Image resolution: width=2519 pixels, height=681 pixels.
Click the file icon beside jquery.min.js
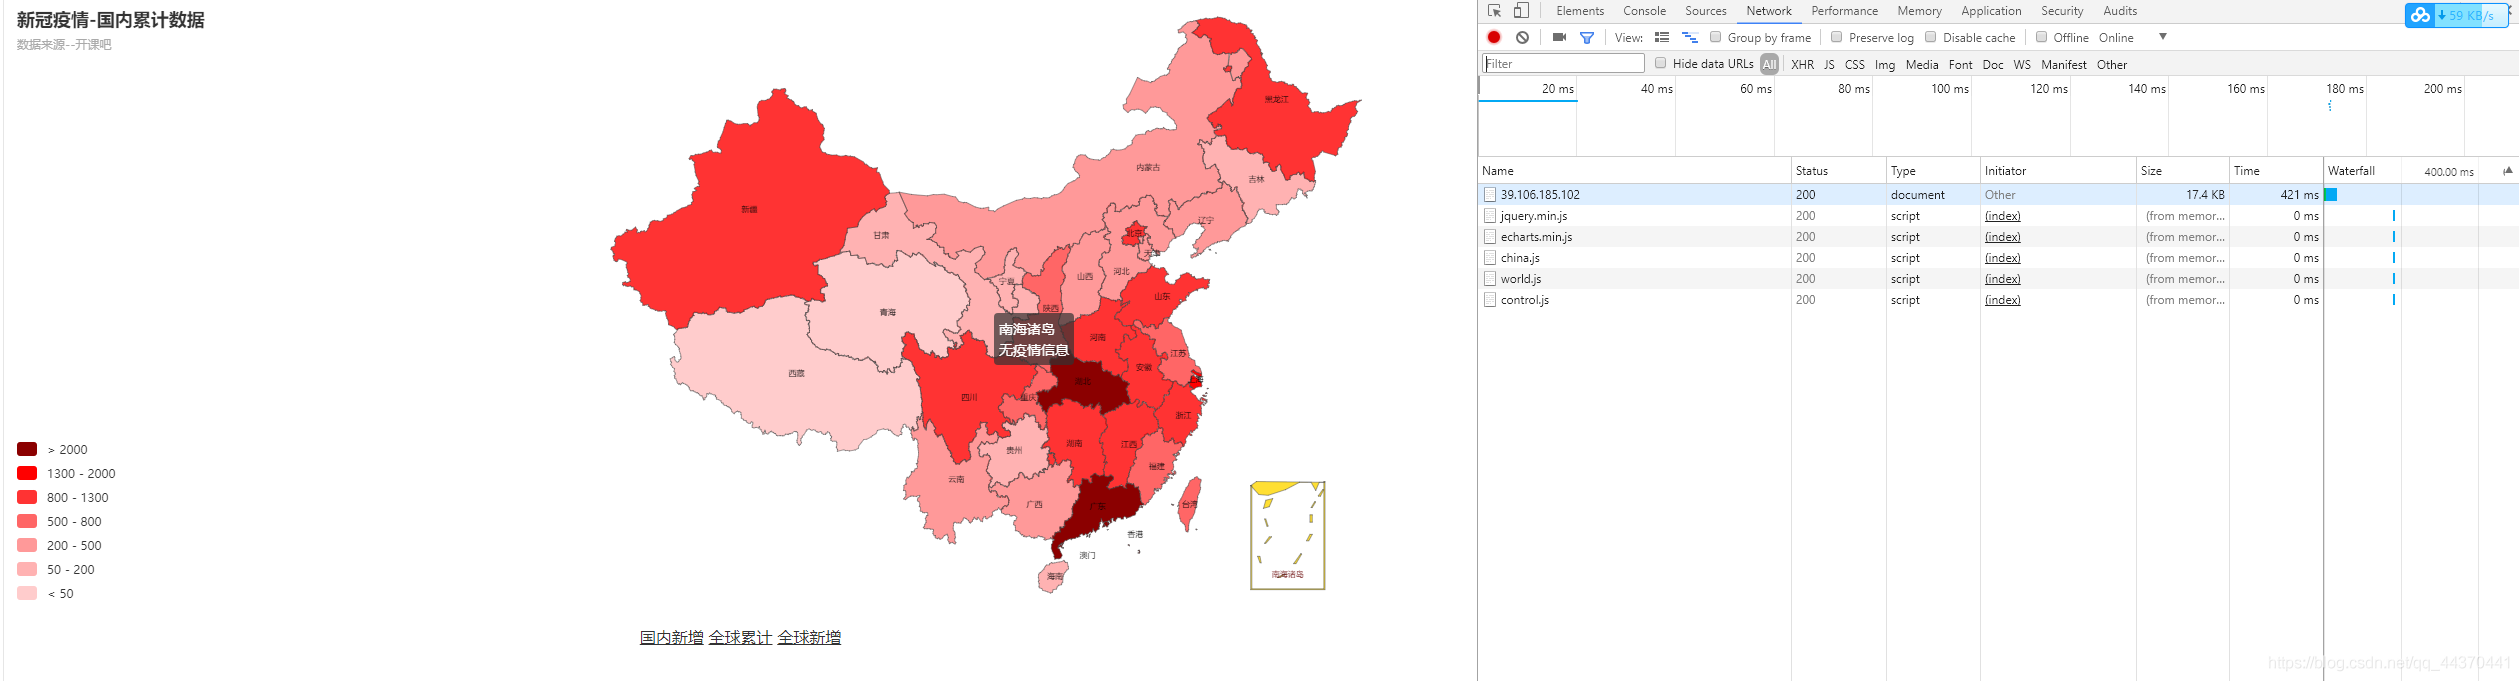tap(1490, 215)
